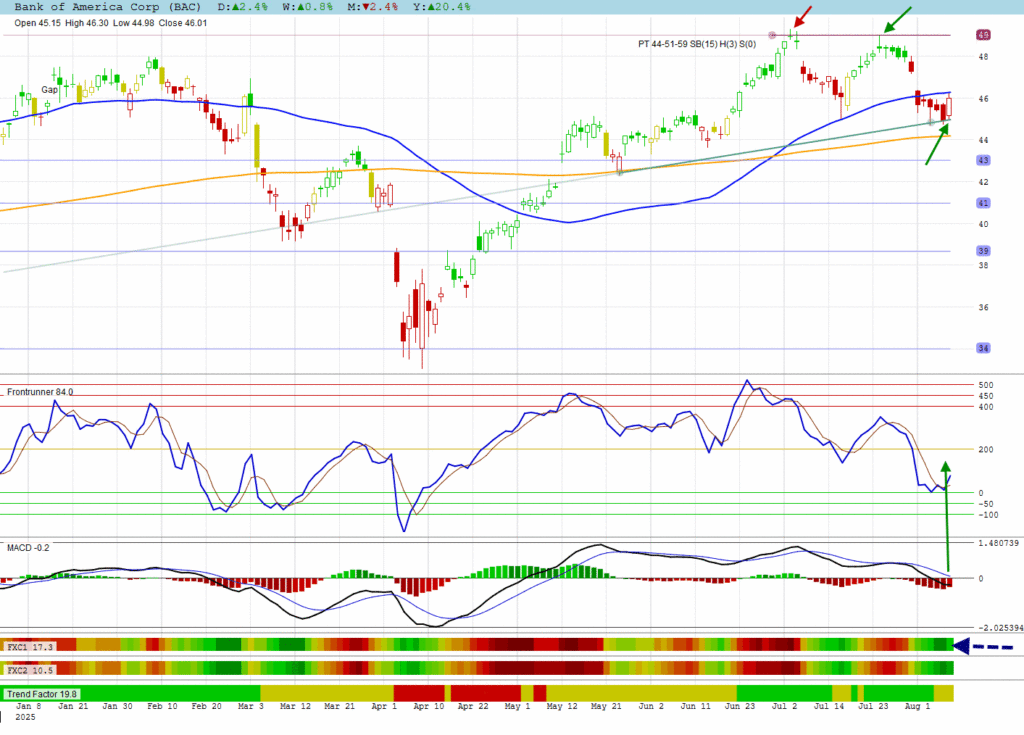Click the Feb 10 date label
The image size is (1024, 735).
[x=162, y=706]
